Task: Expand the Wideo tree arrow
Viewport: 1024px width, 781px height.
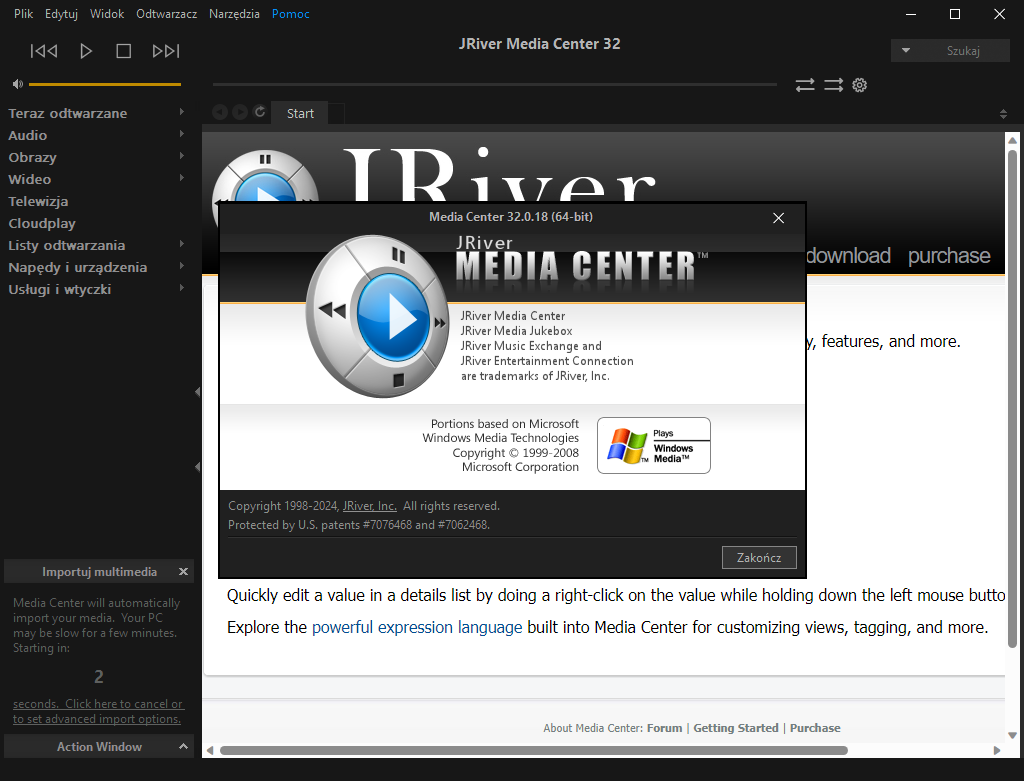Action: [182, 178]
